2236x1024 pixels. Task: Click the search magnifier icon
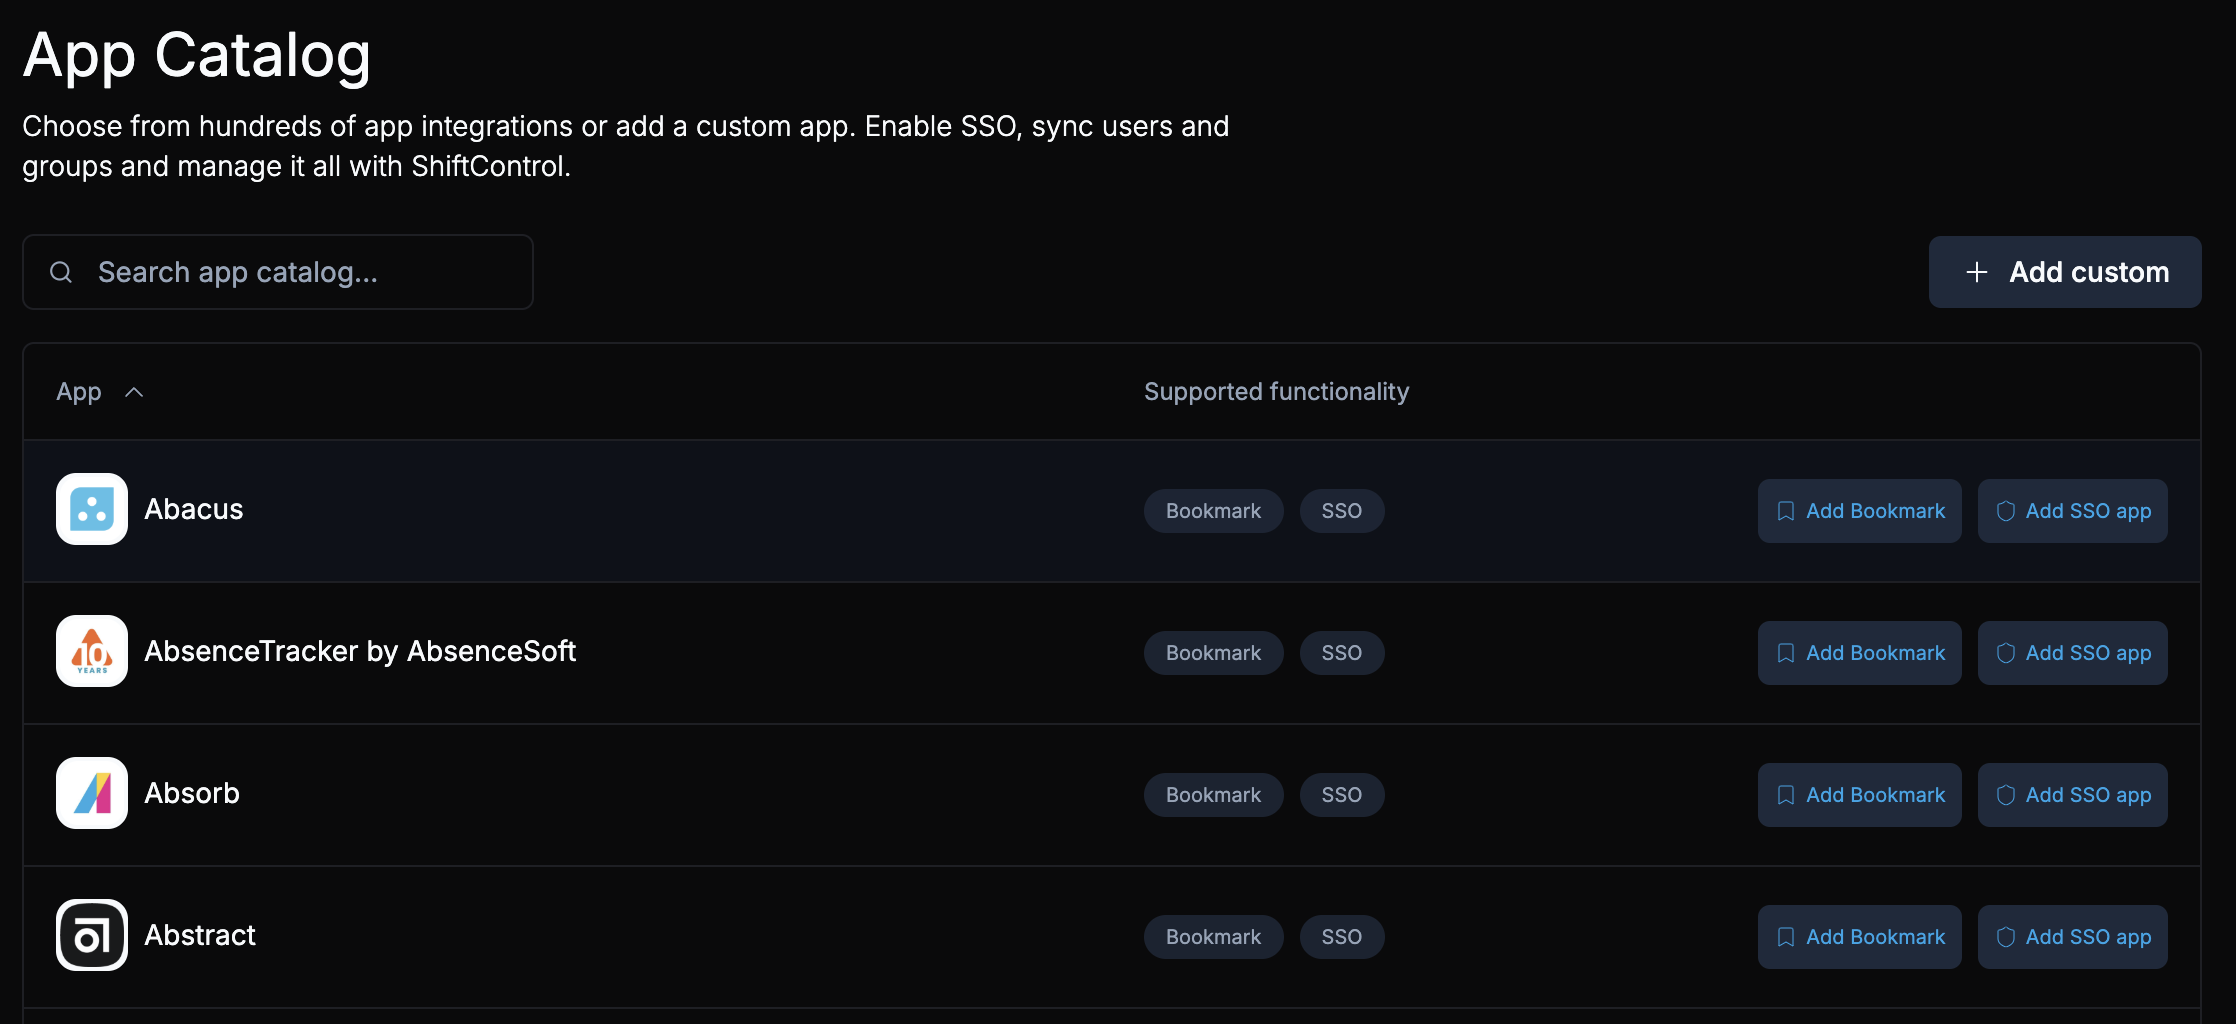pyautogui.click(x=60, y=271)
